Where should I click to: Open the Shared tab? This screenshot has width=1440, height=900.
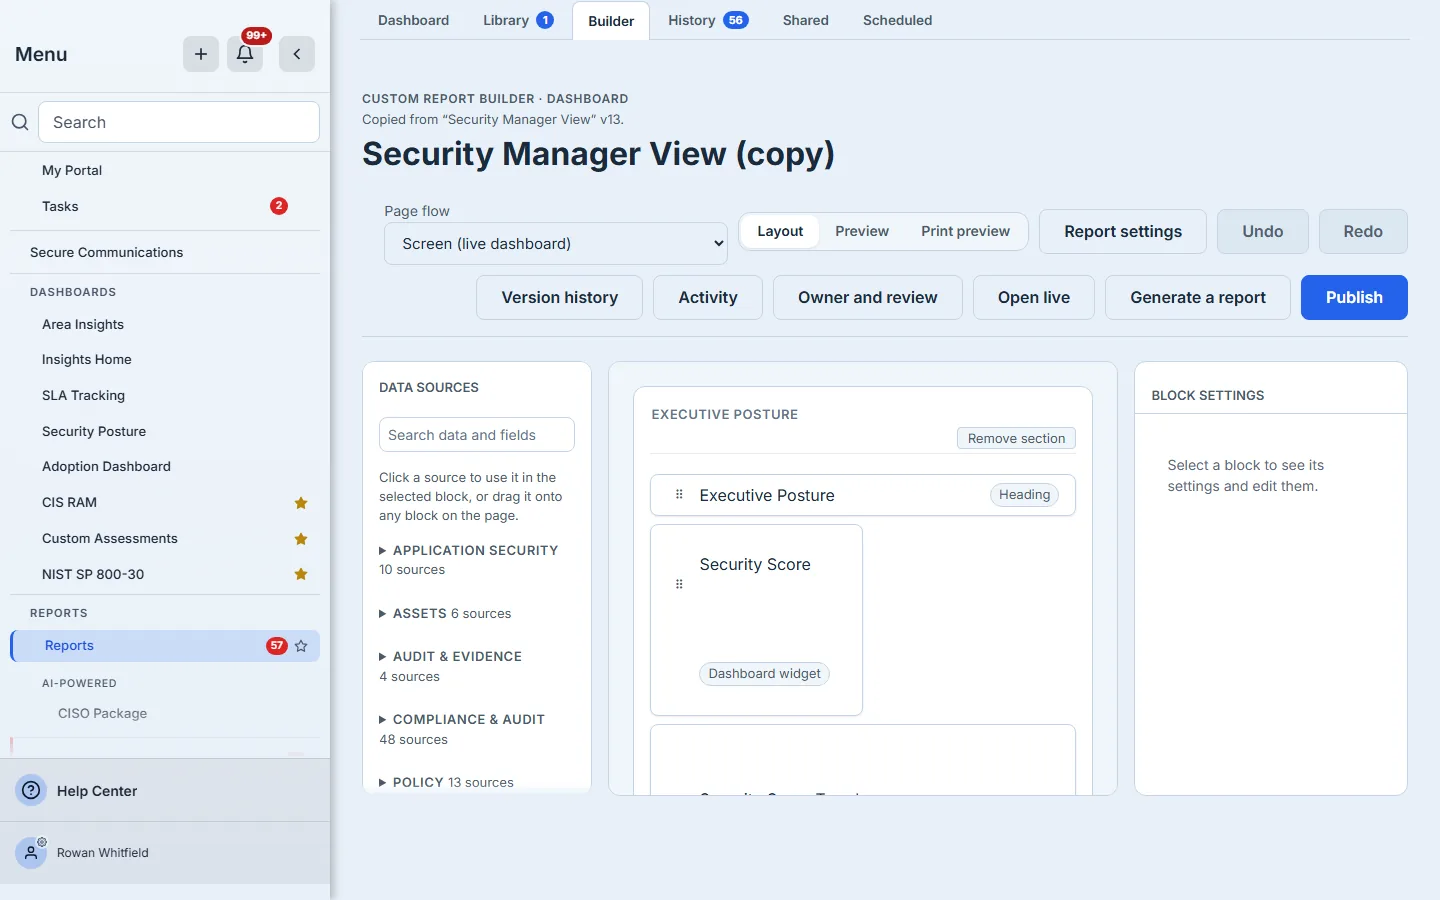(x=806, y=20)
